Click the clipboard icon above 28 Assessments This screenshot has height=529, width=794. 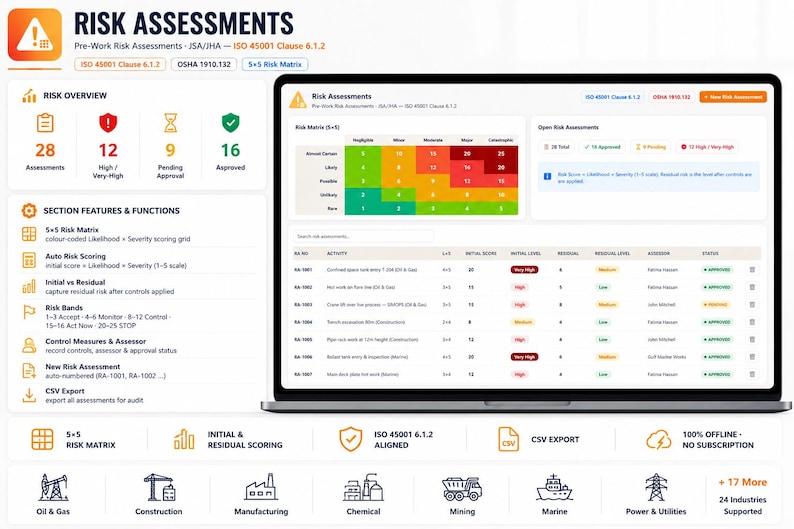(x=45, y=123)
